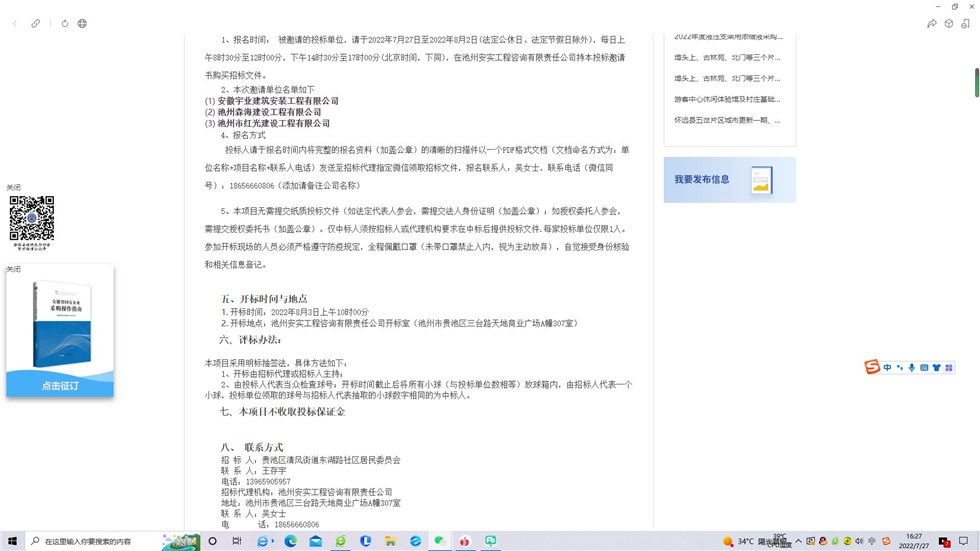Click the cube icon at top right
The width and height of the screenshot is (980, 551).
pyautogui.click(x=948, y=23)
